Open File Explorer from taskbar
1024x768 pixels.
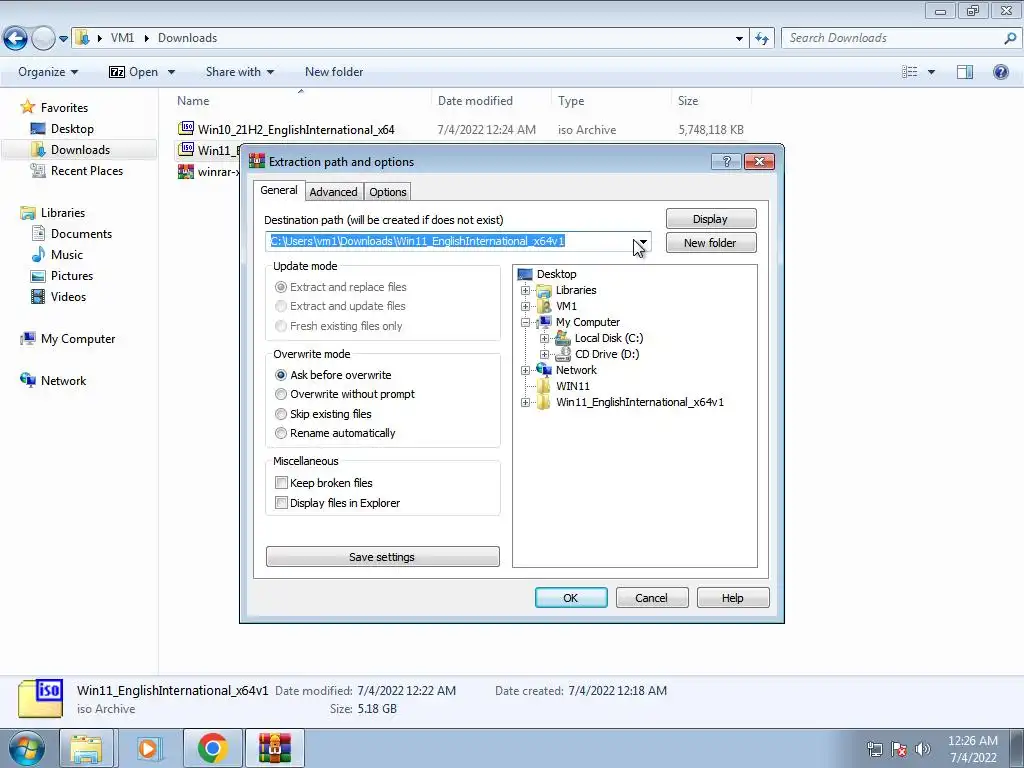pyautogui.click(x=86, y=748)
